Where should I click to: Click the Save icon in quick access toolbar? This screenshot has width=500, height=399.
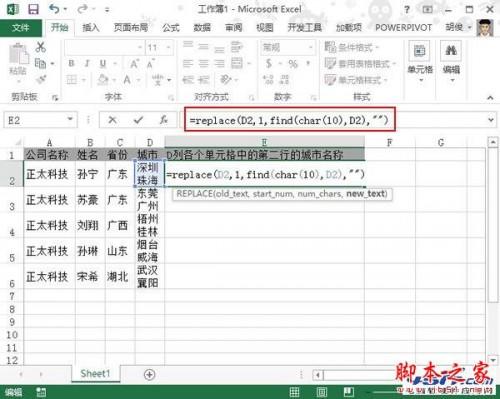point(33,9)
